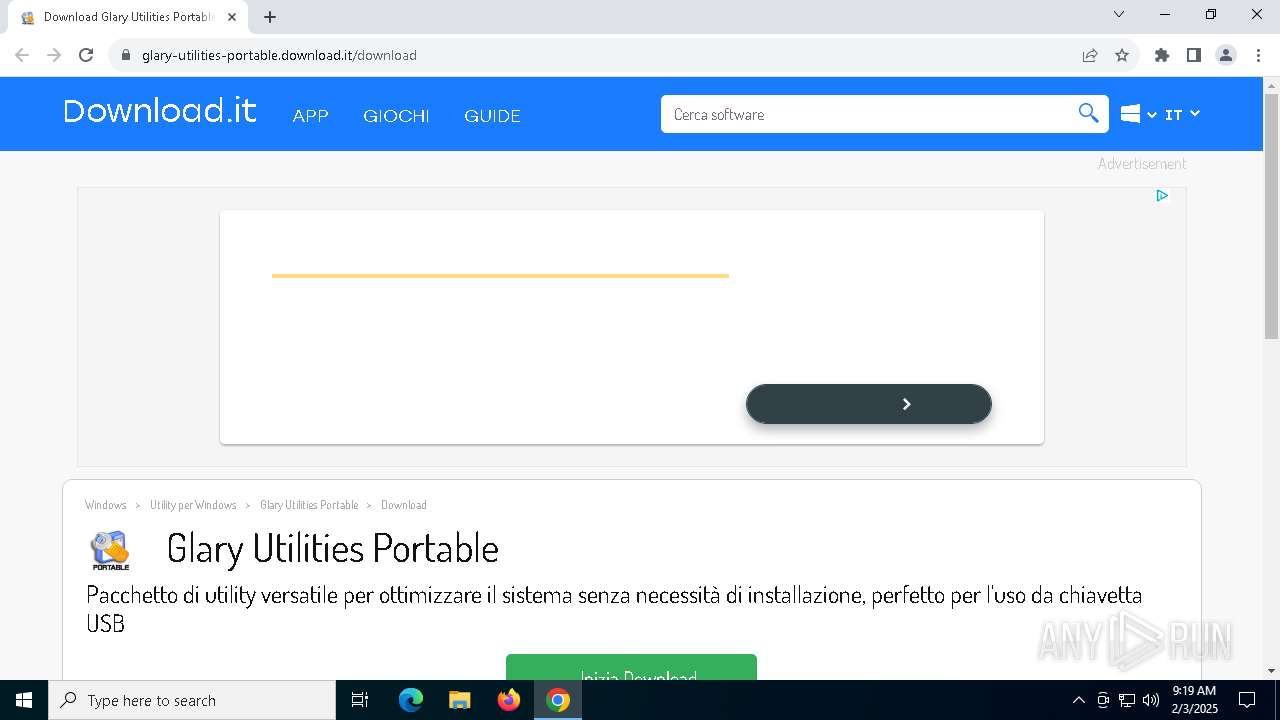Toggle the browser side panel icon
This screenshot has width=1280, height=720.
tap(1194, 55)
